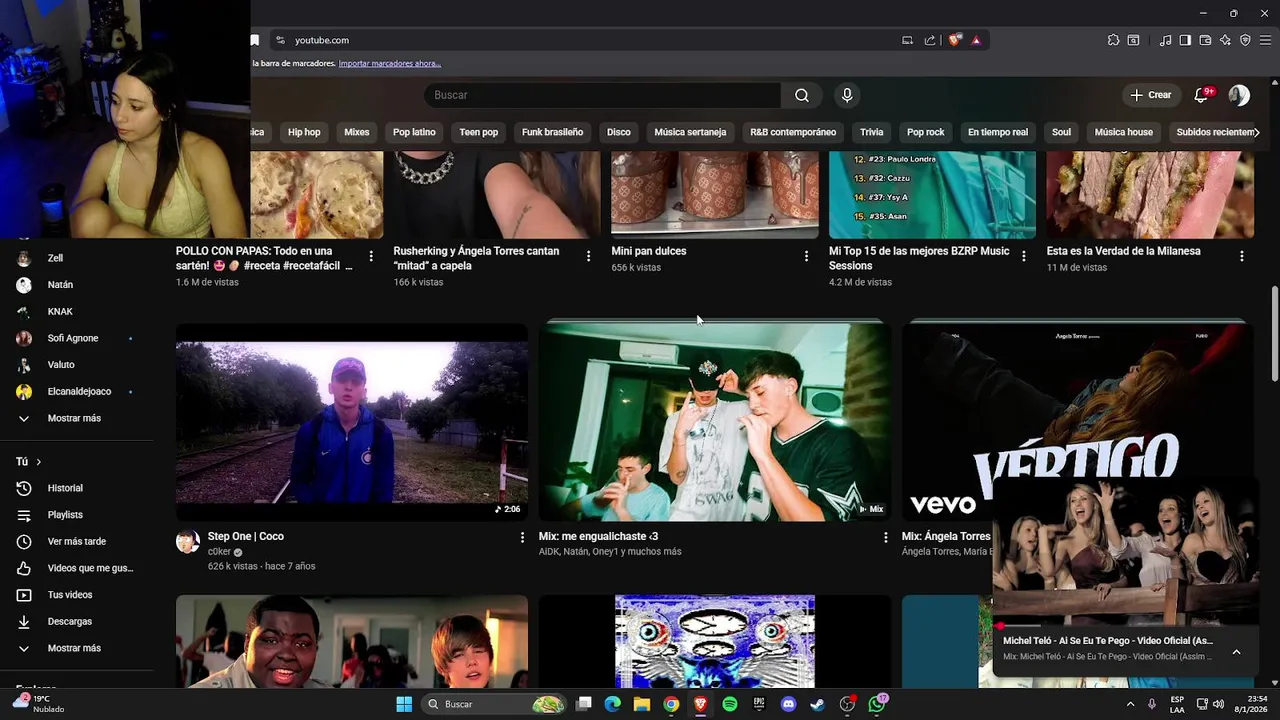
Task: Open options menu for POLLO CON PAPAS video
Action: (371, 257)
